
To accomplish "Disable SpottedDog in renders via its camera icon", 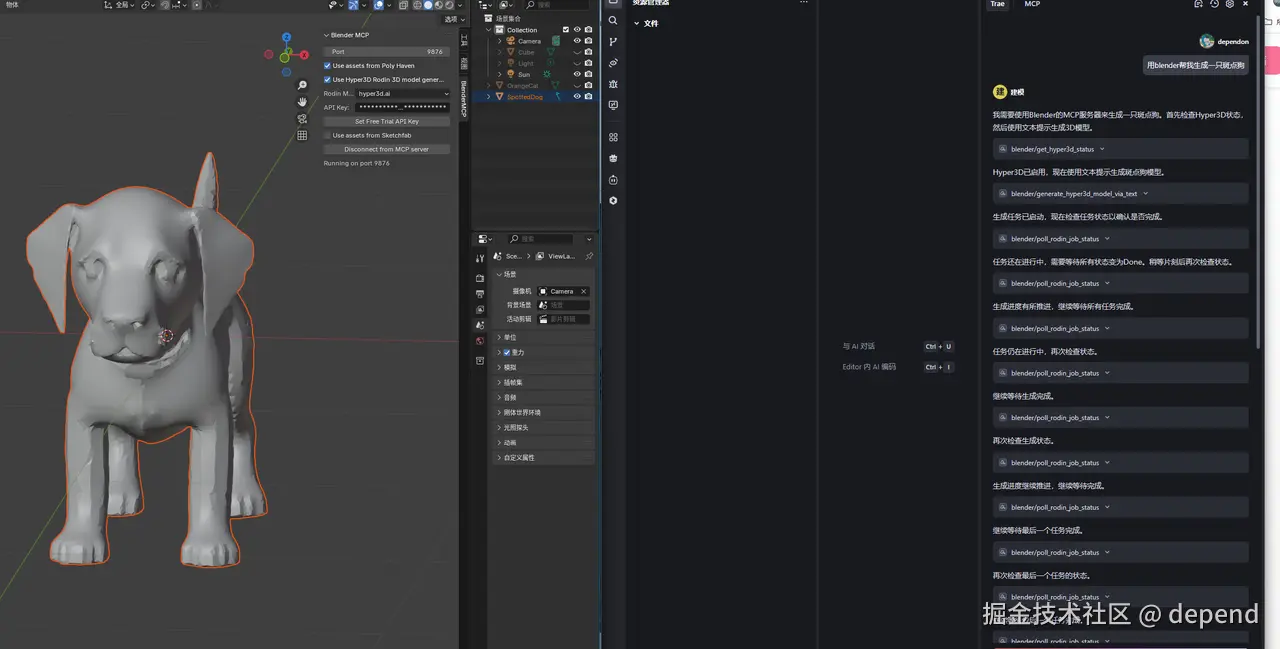I will coord(588,96).
